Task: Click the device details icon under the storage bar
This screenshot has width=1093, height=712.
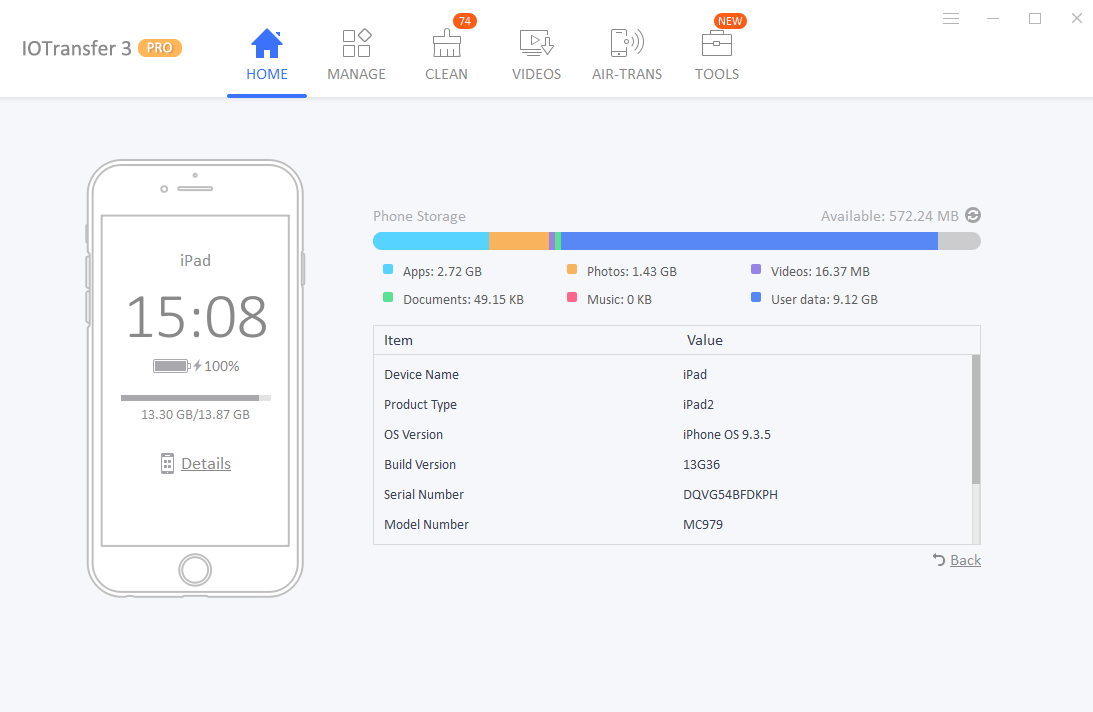Action: (x=168, y=463)
